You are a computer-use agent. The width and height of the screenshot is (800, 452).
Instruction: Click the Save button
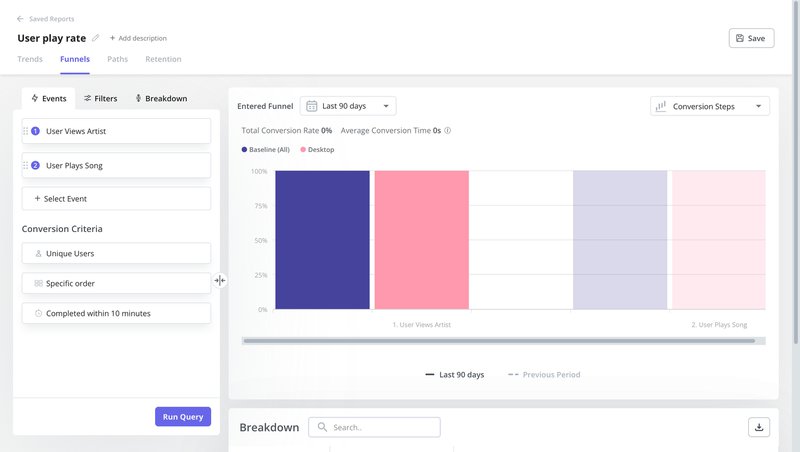751,38
